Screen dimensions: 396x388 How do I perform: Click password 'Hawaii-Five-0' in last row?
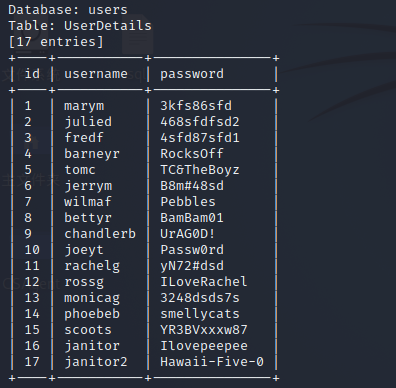coord(212,362)
